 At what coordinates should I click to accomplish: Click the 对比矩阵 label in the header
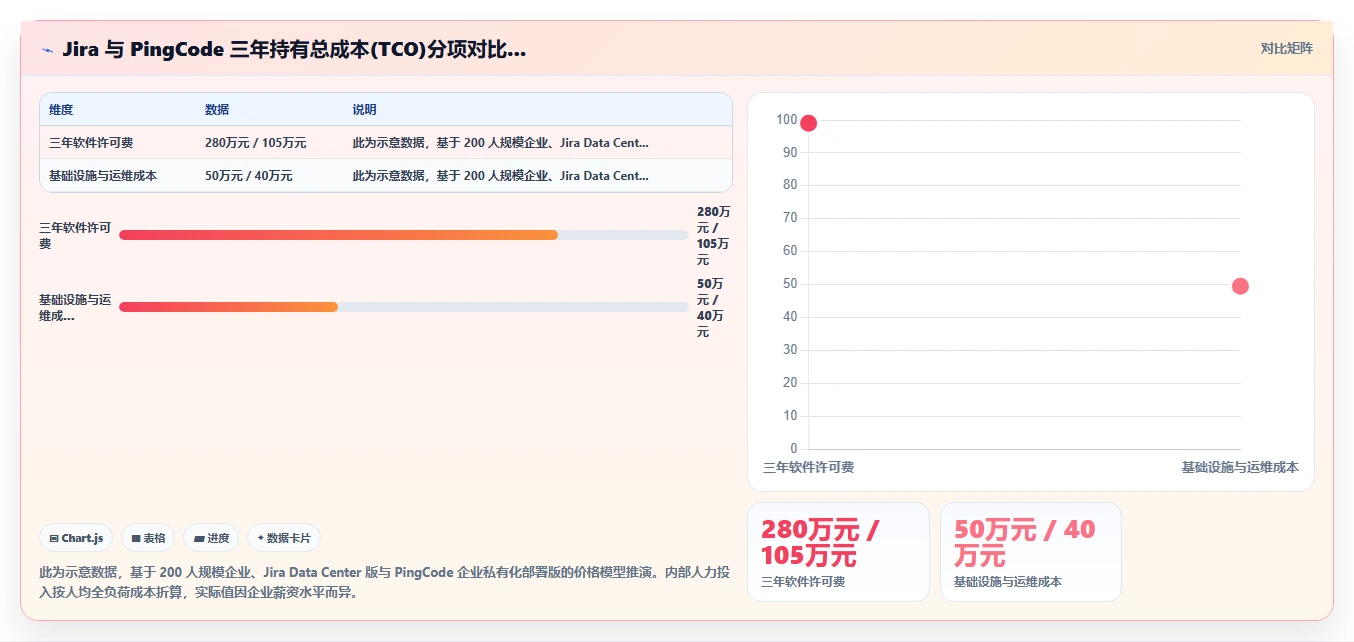point(1287,48)
